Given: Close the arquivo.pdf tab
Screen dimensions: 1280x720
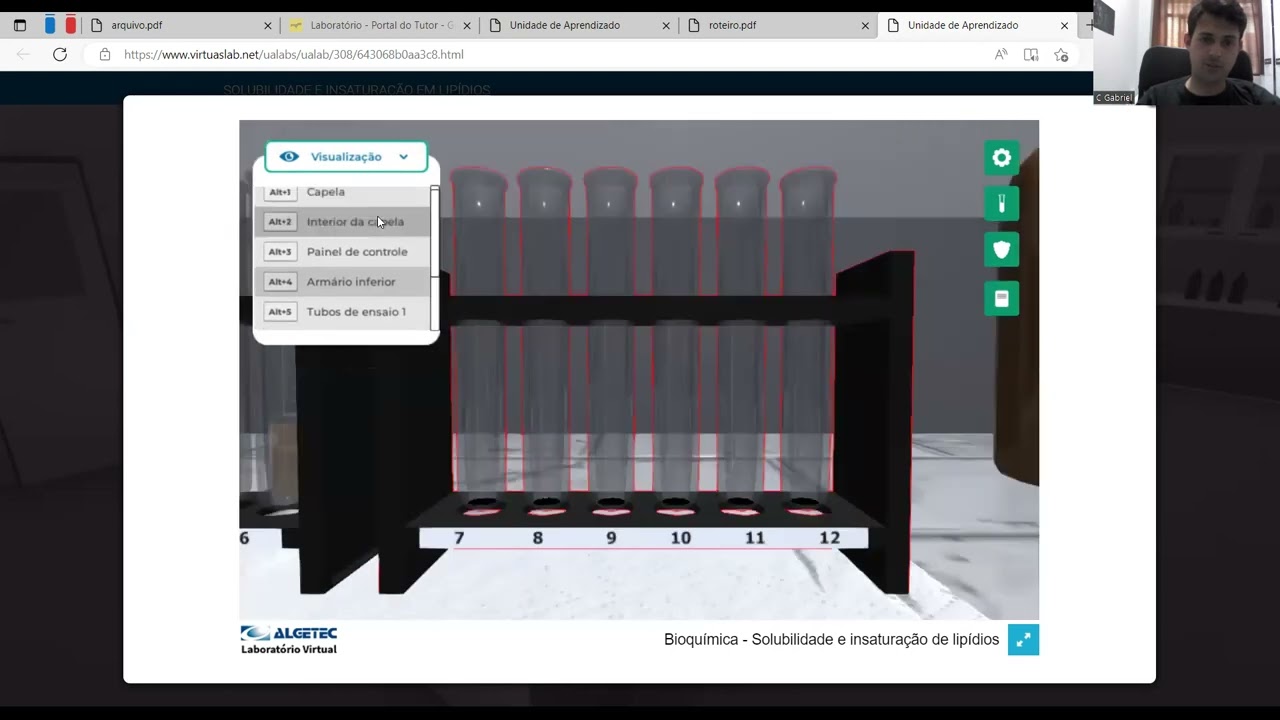Looking at the screenshot, I should (x=267, y=26).
